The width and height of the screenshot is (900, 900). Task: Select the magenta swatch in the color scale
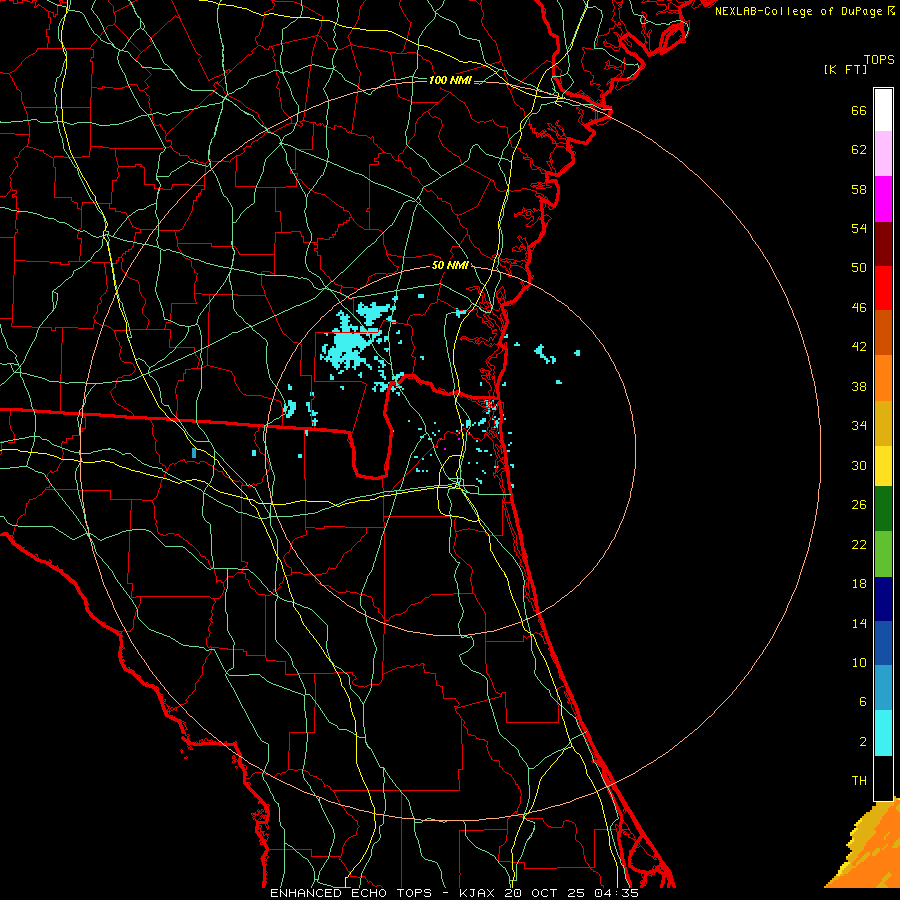pos(883,199)
